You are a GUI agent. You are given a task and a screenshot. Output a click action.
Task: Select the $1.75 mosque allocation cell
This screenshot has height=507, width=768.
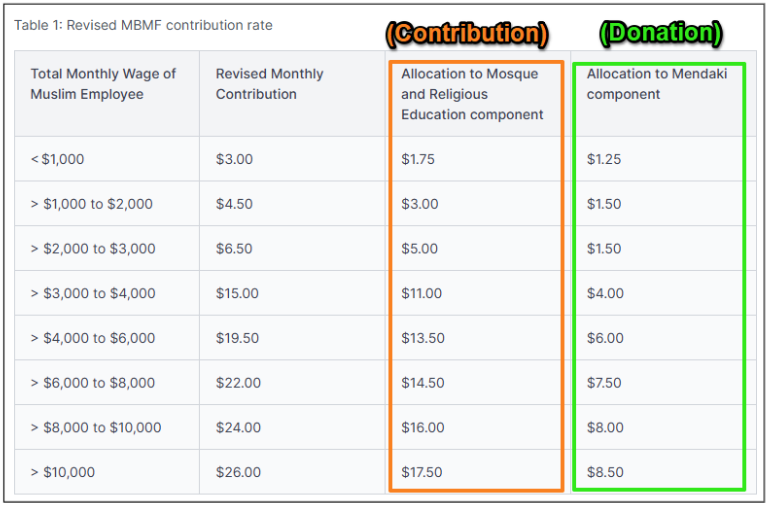pyautogui.click(x=418, y=159)
